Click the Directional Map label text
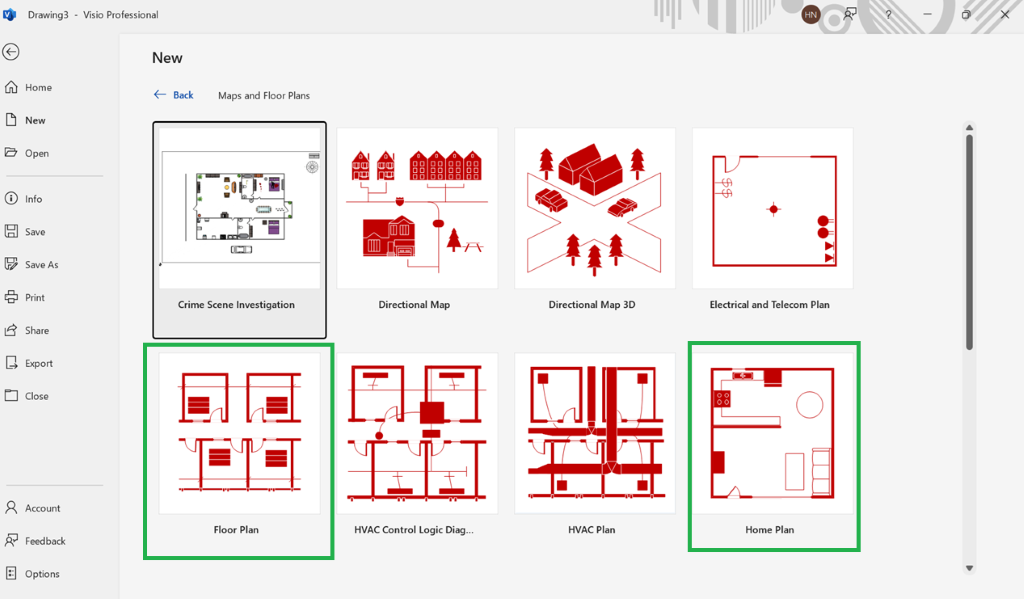The width and height of the screenshot is (1024, 599). [414, 305]
